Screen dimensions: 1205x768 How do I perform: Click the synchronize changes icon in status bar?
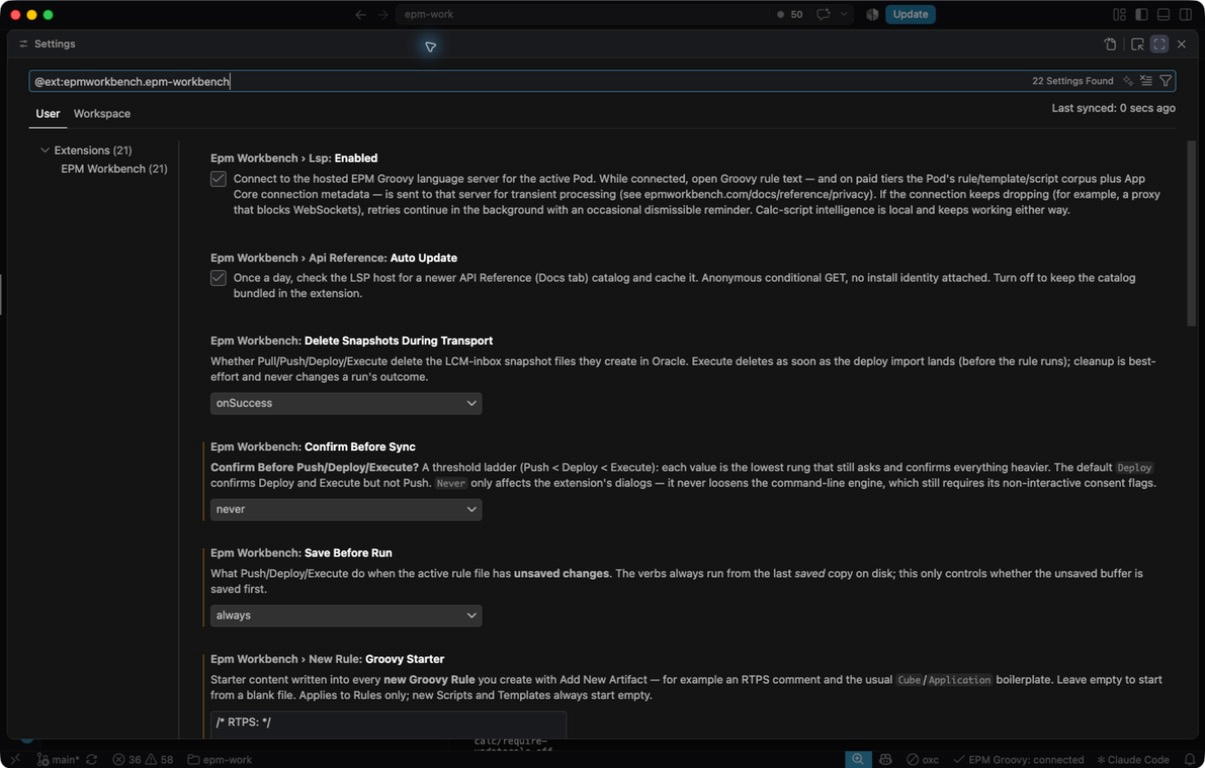click(x=92, y=760)
